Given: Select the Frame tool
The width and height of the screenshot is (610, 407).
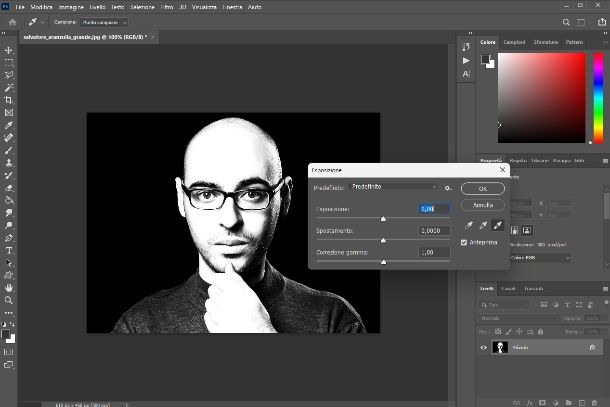Looking at the screenshot, I should pos(9,112).
